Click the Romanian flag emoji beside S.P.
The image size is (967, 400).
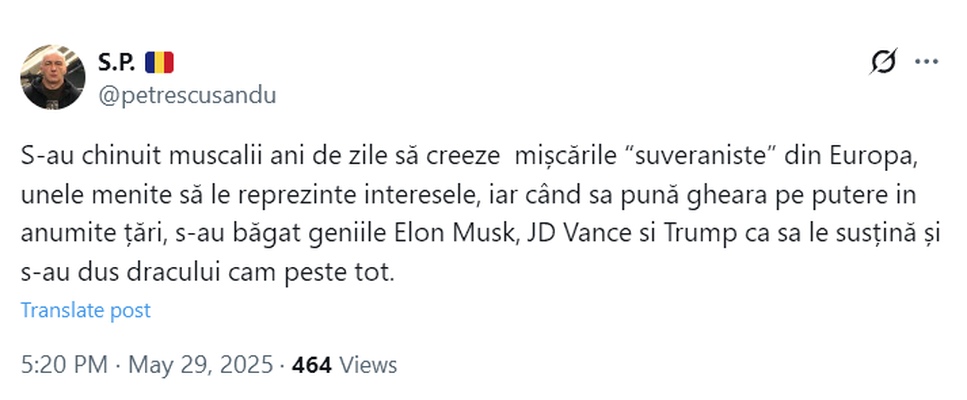click(159, 63)
